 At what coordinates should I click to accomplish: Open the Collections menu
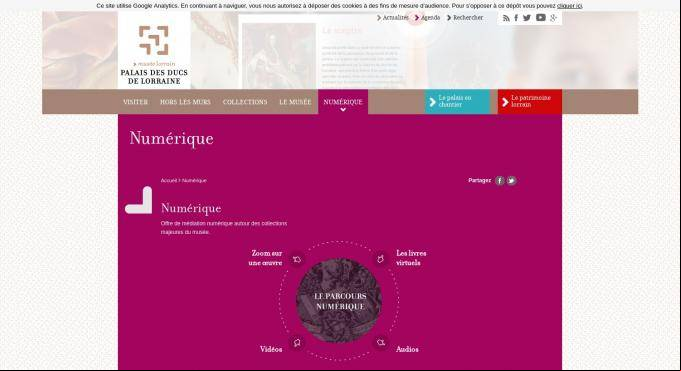245,102
